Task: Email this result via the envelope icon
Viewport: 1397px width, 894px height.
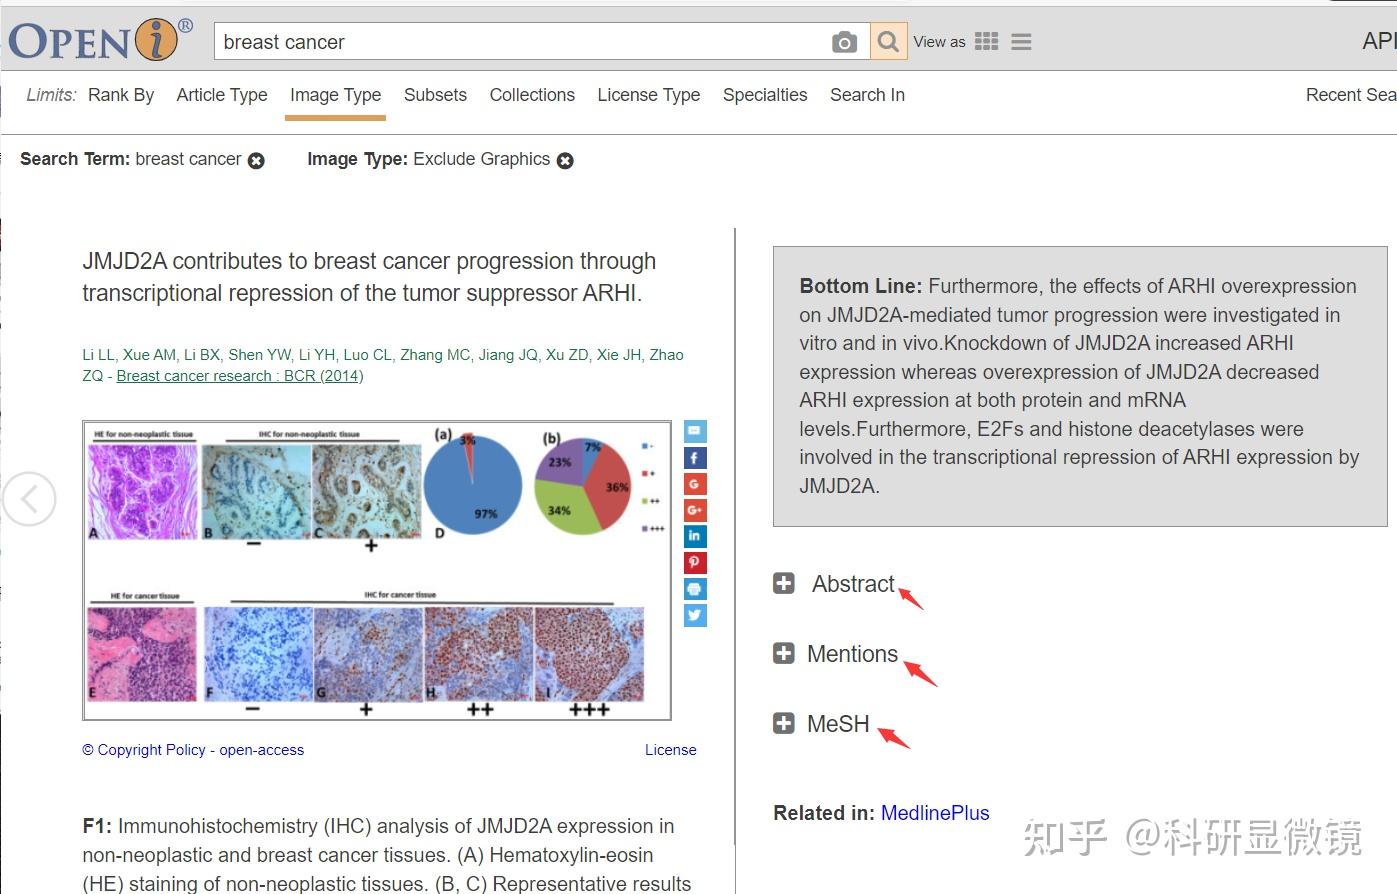Action: 694,431
